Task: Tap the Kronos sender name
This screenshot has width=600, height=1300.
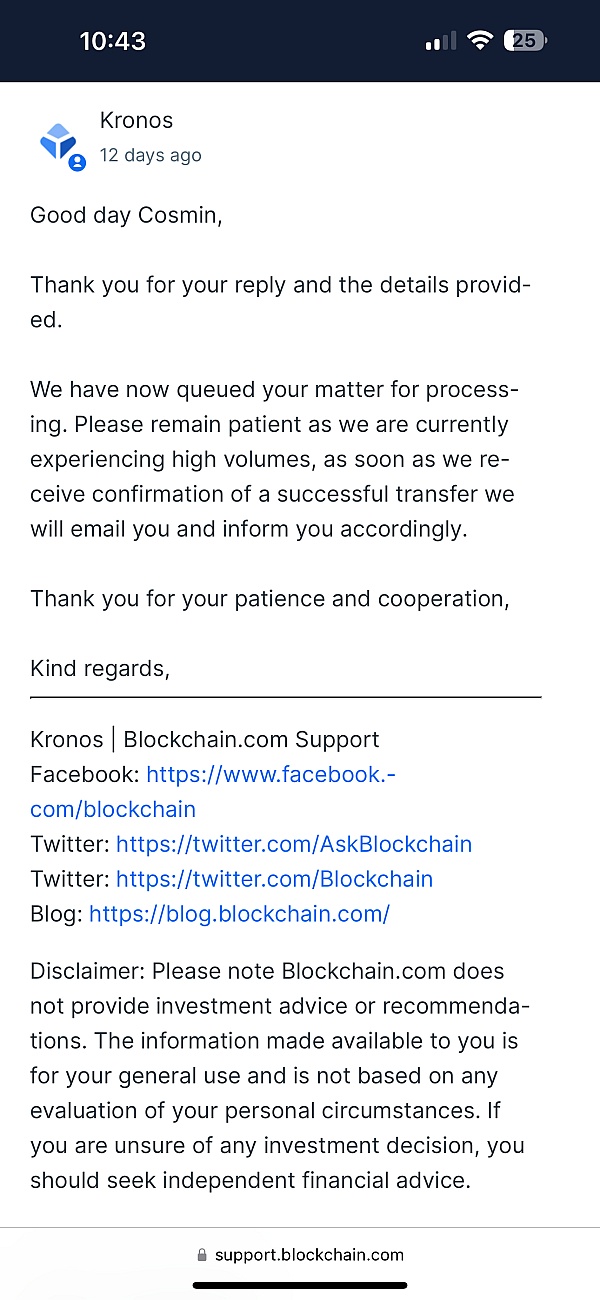Action: pyautogui.click(x=136, y=120)
